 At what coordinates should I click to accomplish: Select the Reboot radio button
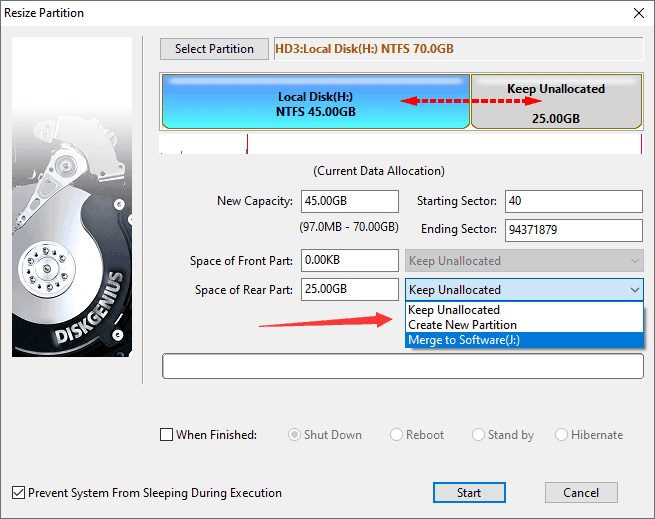point(397,435)
